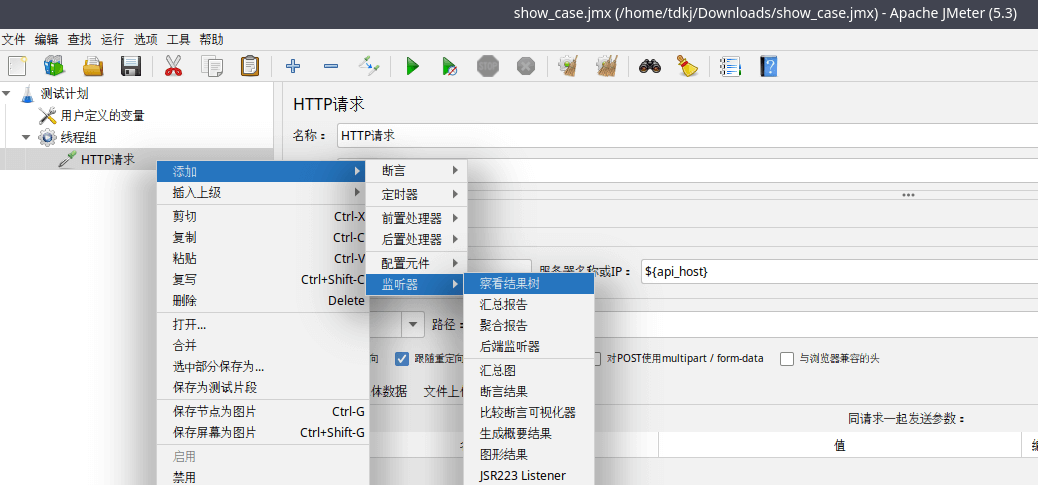Image resolution: width=1038 pixels, height=485 pixels.
Task: Click the Cut scissors icon
Action: coord(173,66)
